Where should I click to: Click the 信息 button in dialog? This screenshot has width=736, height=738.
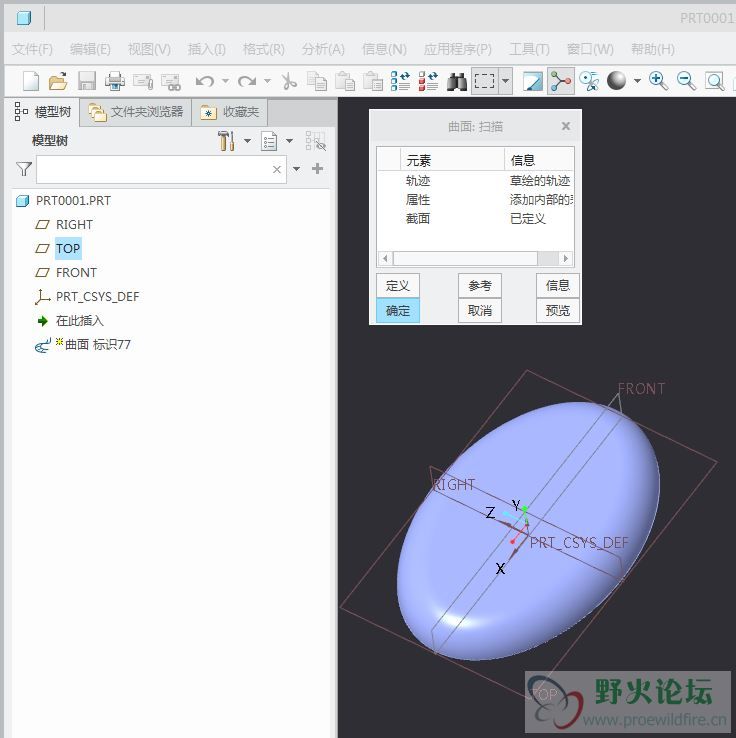click(558, 285)
